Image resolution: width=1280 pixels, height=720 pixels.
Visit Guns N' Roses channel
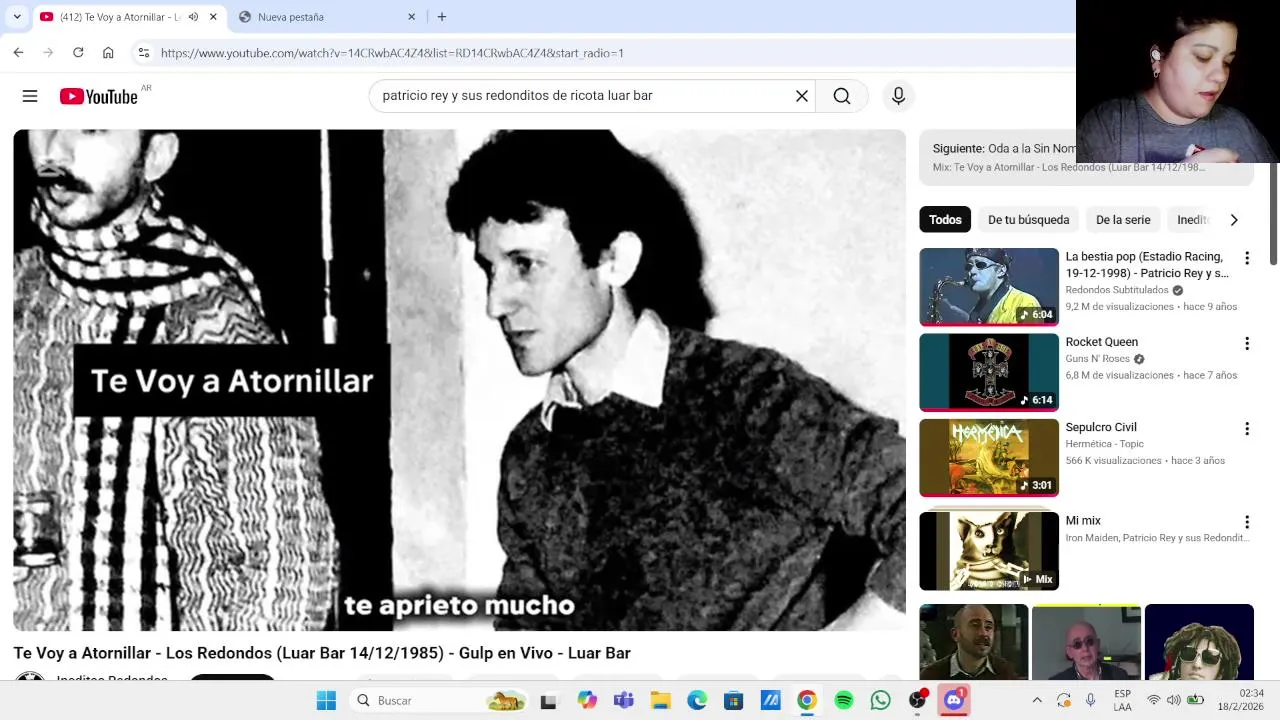coord(1098,359)
